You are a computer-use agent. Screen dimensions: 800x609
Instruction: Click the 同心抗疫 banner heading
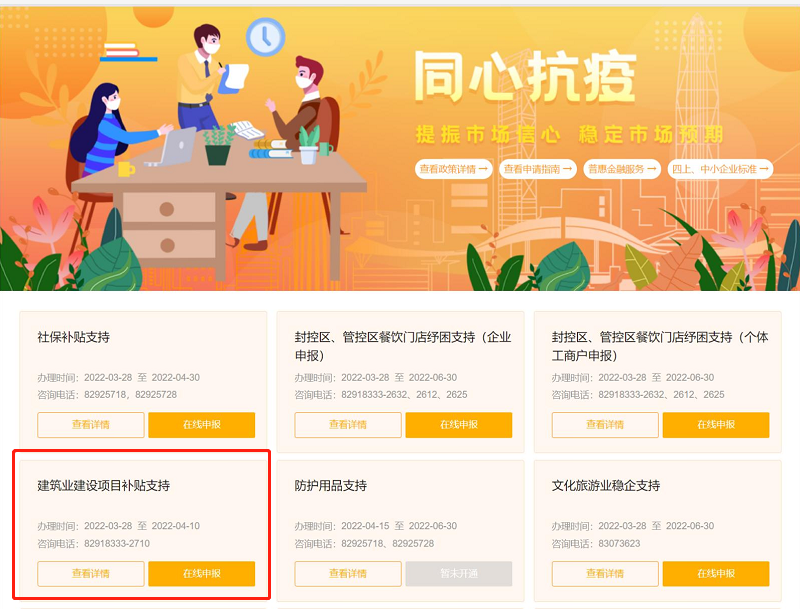(x=524, y=77)
